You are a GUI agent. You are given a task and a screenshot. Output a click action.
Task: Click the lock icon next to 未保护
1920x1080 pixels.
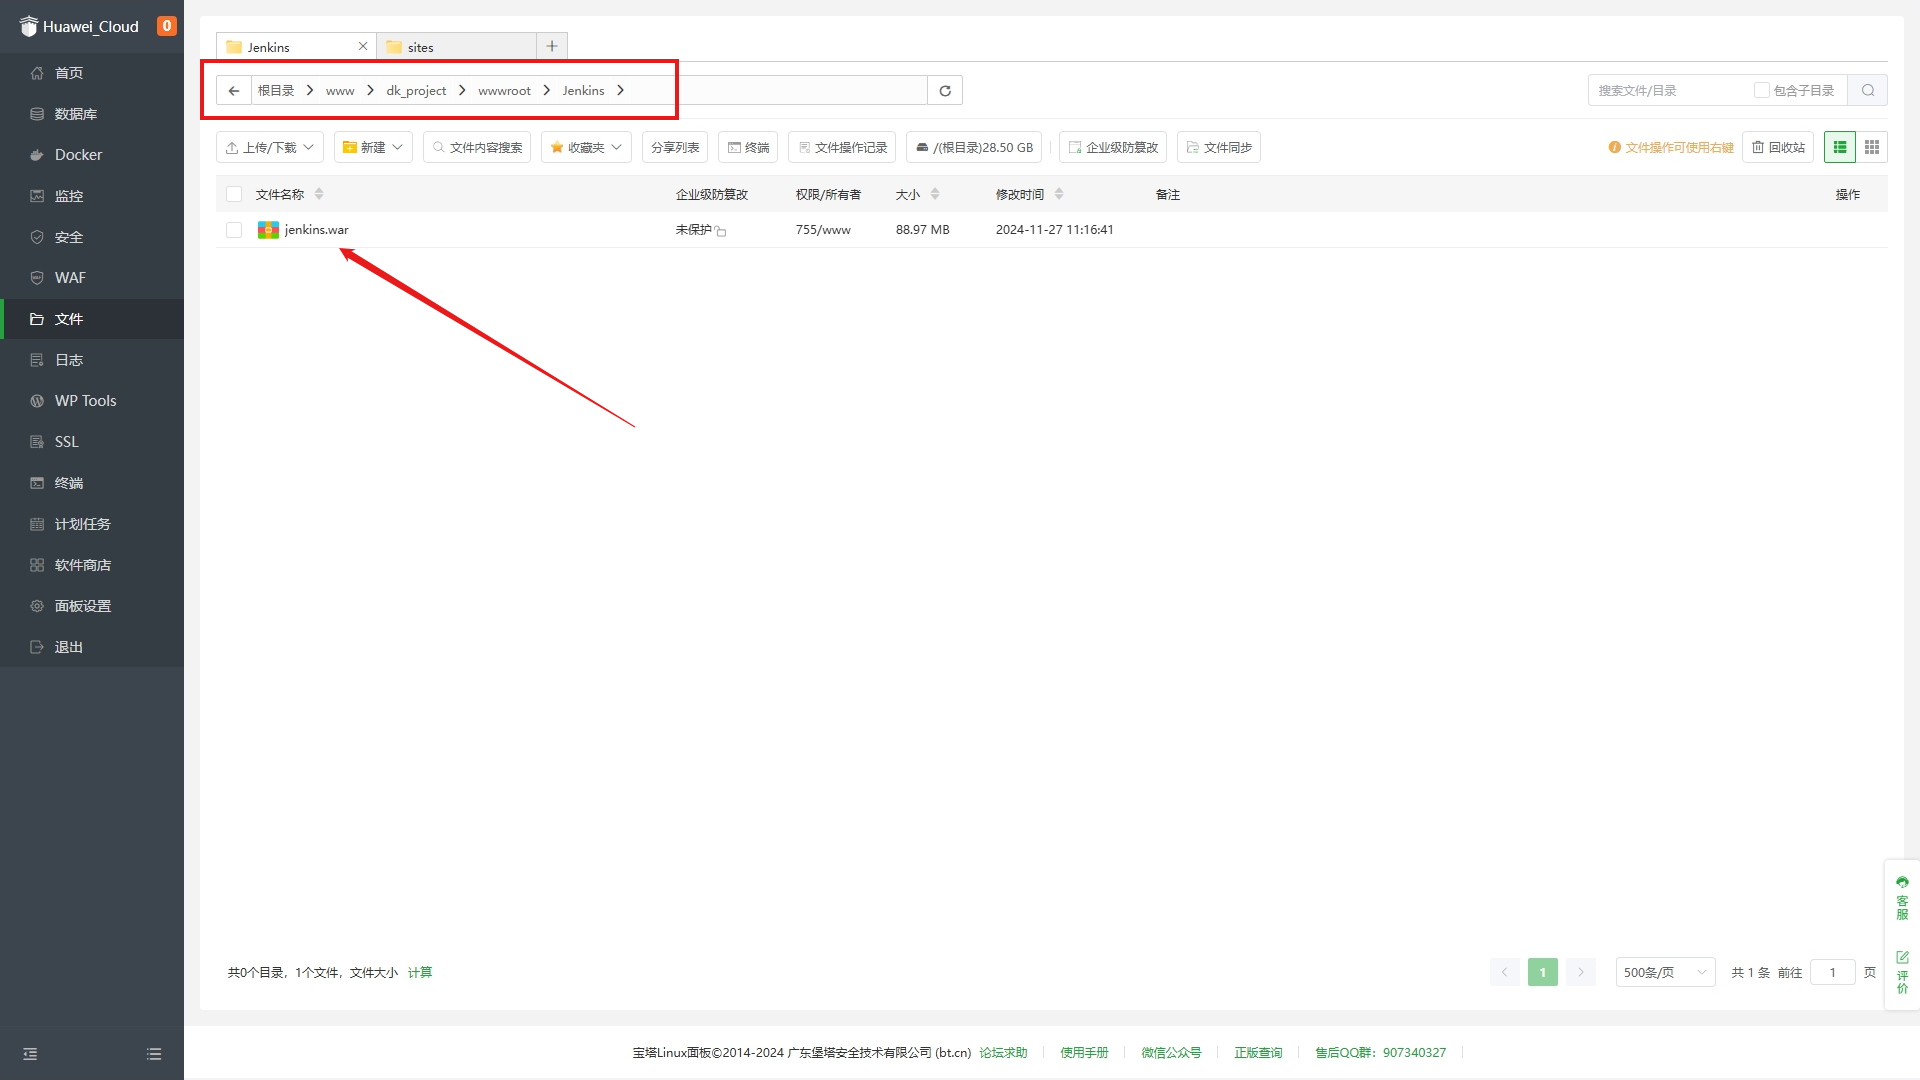click(721, 231)
